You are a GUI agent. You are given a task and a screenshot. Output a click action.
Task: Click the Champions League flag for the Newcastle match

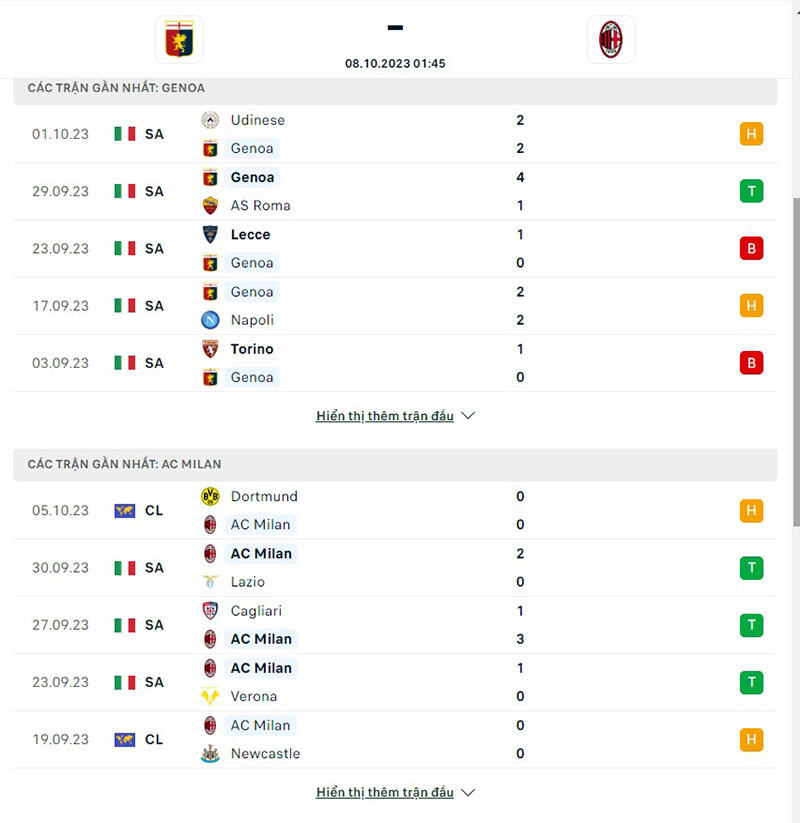coord(124,740)
